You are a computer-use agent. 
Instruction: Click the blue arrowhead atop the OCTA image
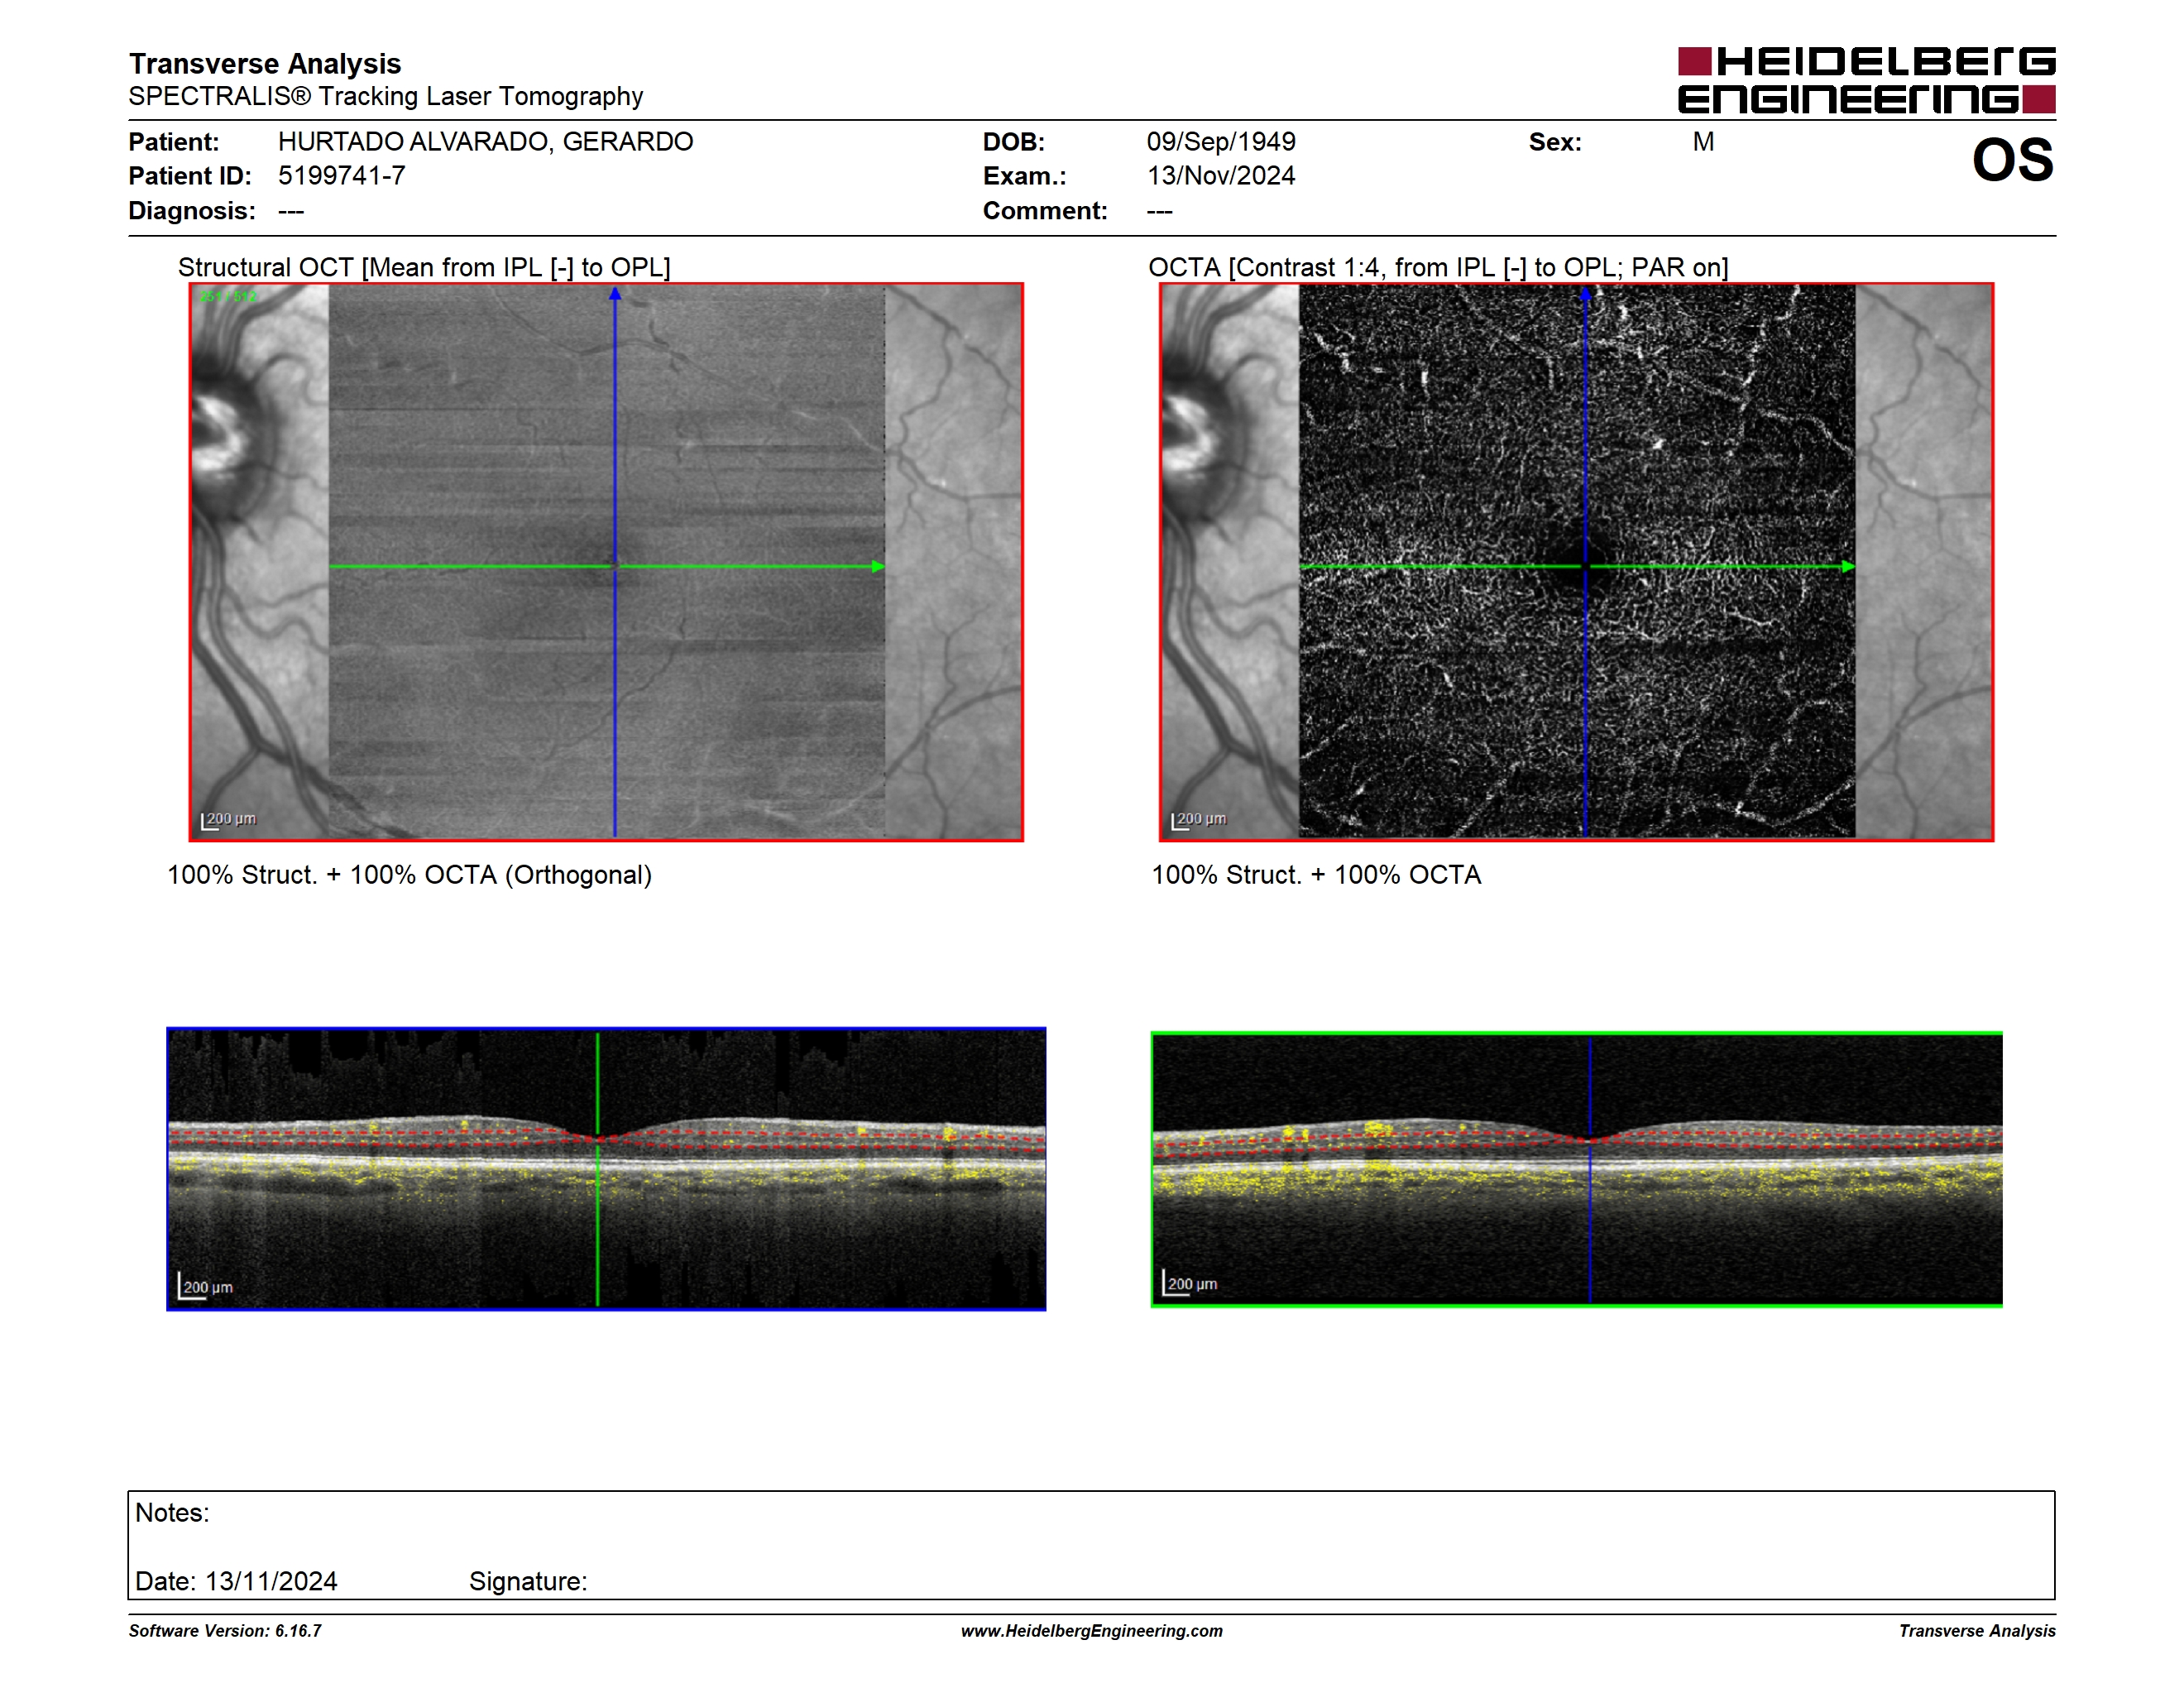pos(1585,293)
